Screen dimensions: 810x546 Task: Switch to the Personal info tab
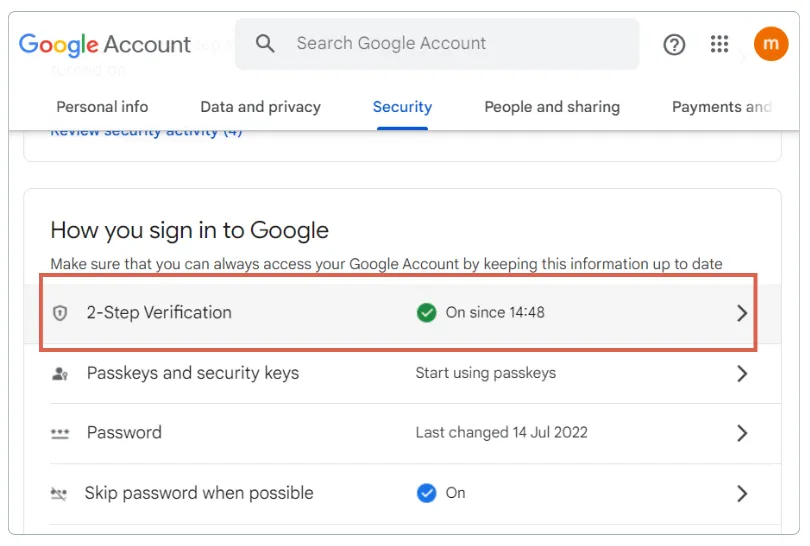[102, 107]
